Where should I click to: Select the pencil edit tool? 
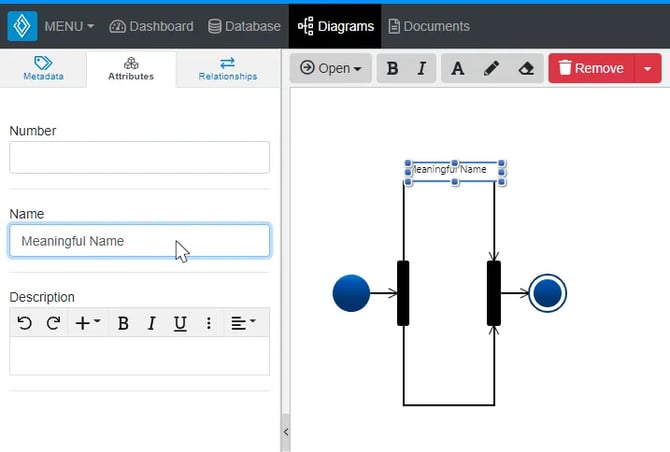[491, 68]
